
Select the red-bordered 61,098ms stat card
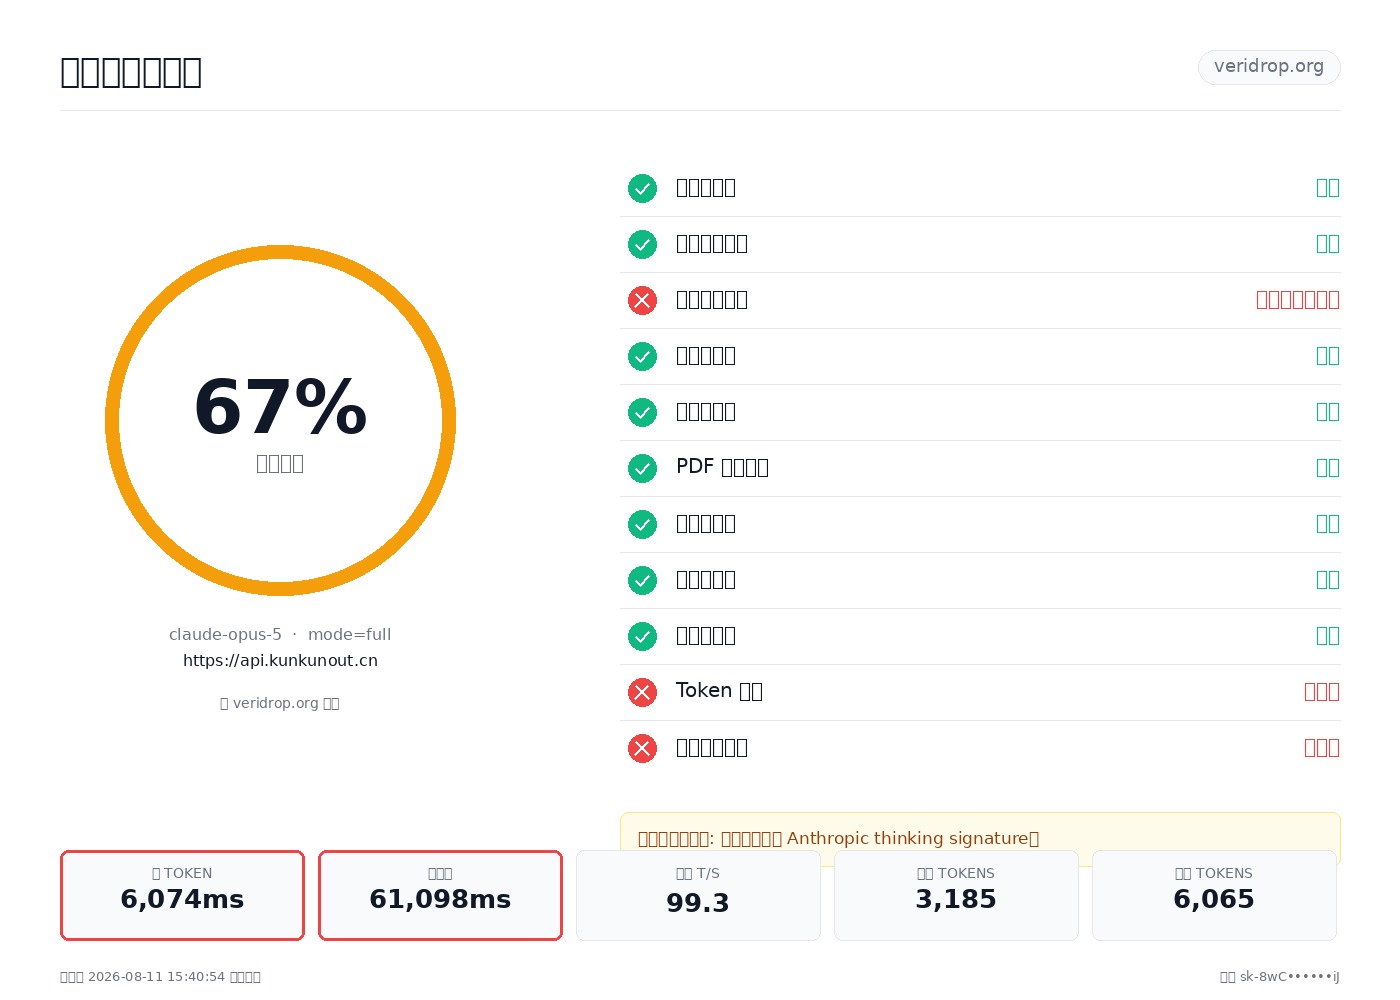(x=440, y=895)
